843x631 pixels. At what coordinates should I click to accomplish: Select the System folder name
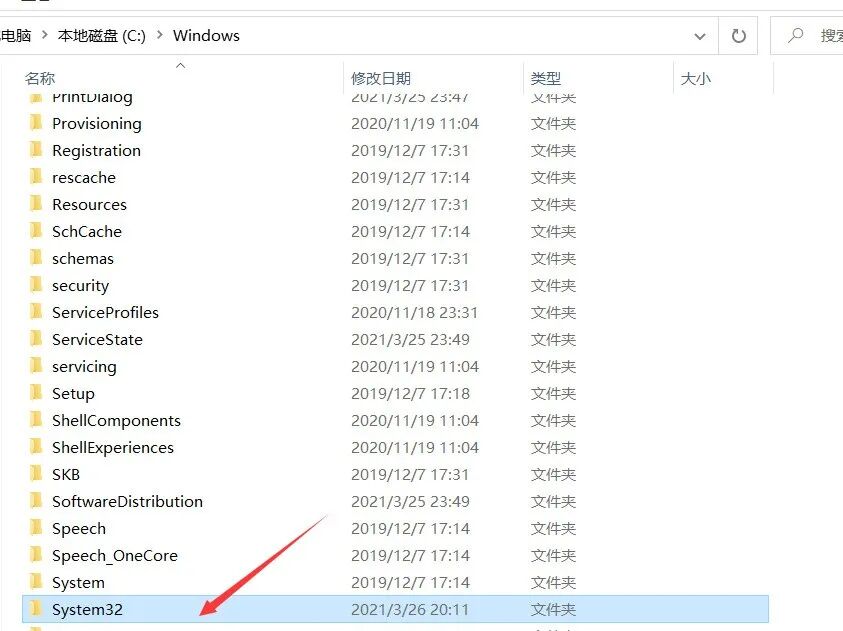coord(78,583)
